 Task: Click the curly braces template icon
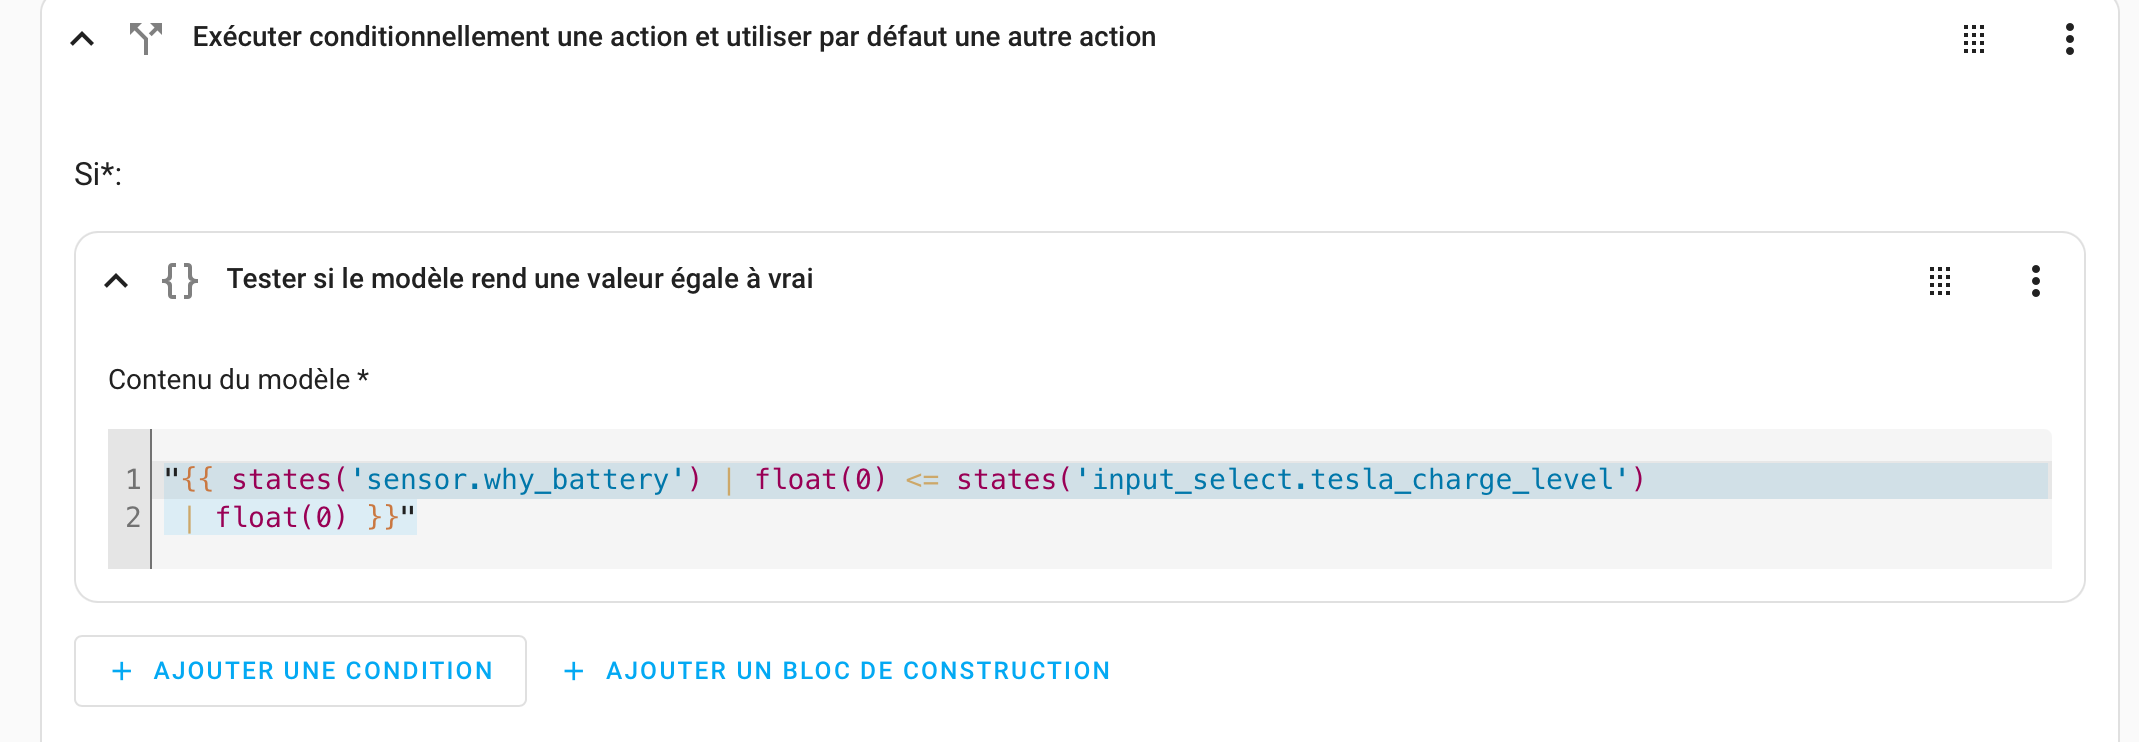(180, 280)
